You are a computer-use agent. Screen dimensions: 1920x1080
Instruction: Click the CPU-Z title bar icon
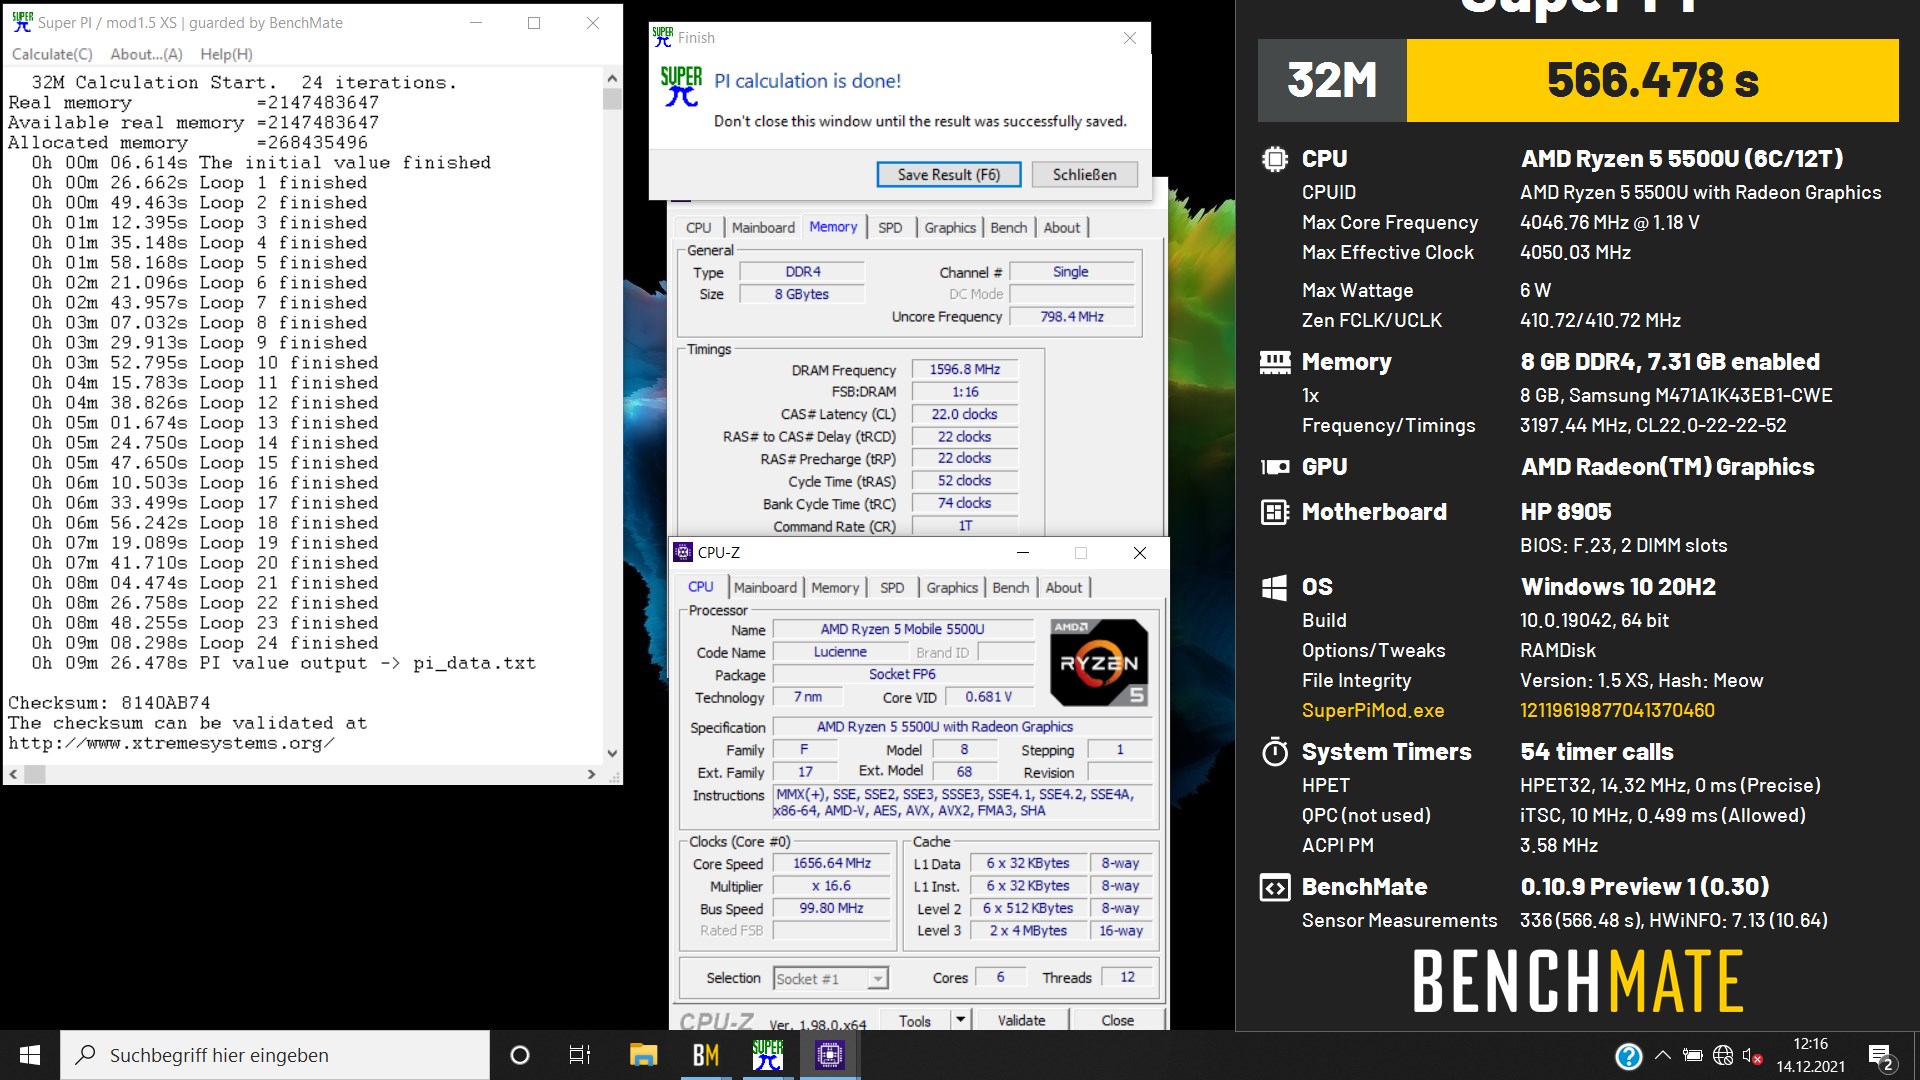click(683, 552)
